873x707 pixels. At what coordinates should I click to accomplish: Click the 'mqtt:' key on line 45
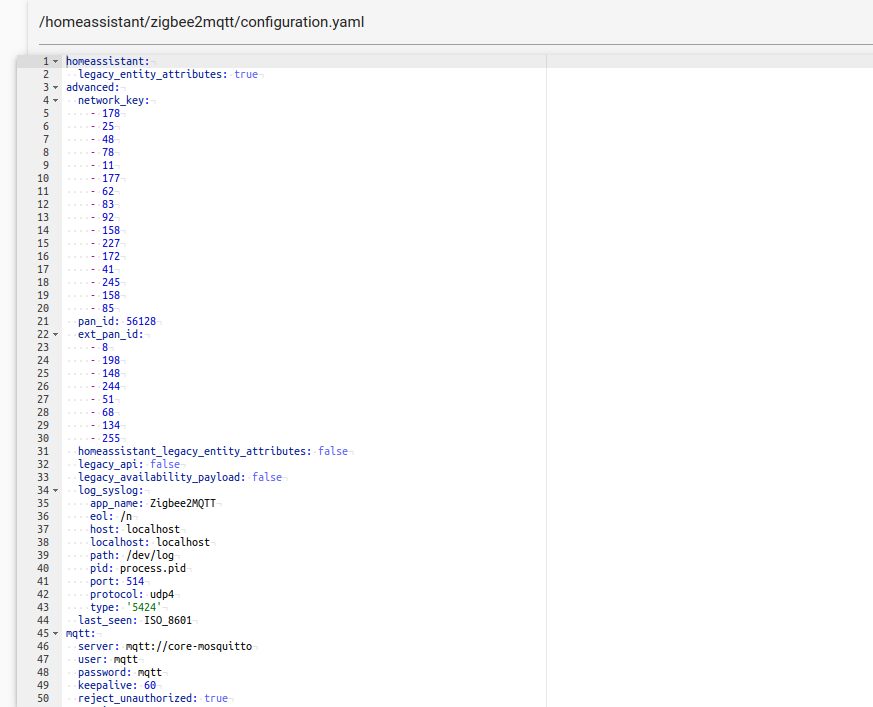(81, 634)
